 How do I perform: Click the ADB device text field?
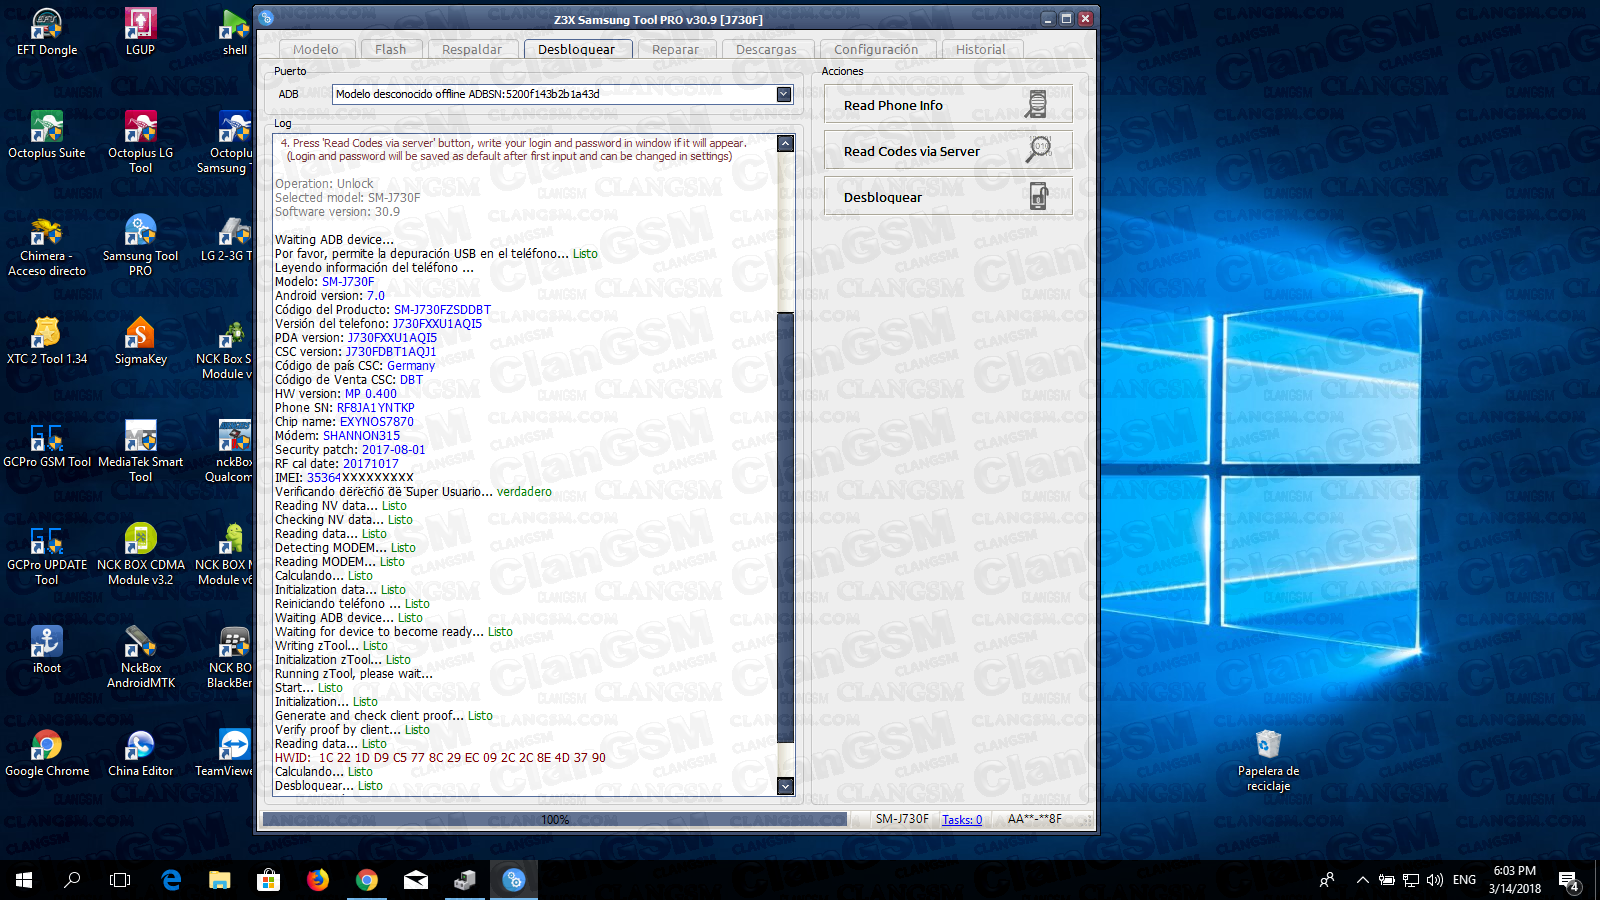tap(554, 94)
